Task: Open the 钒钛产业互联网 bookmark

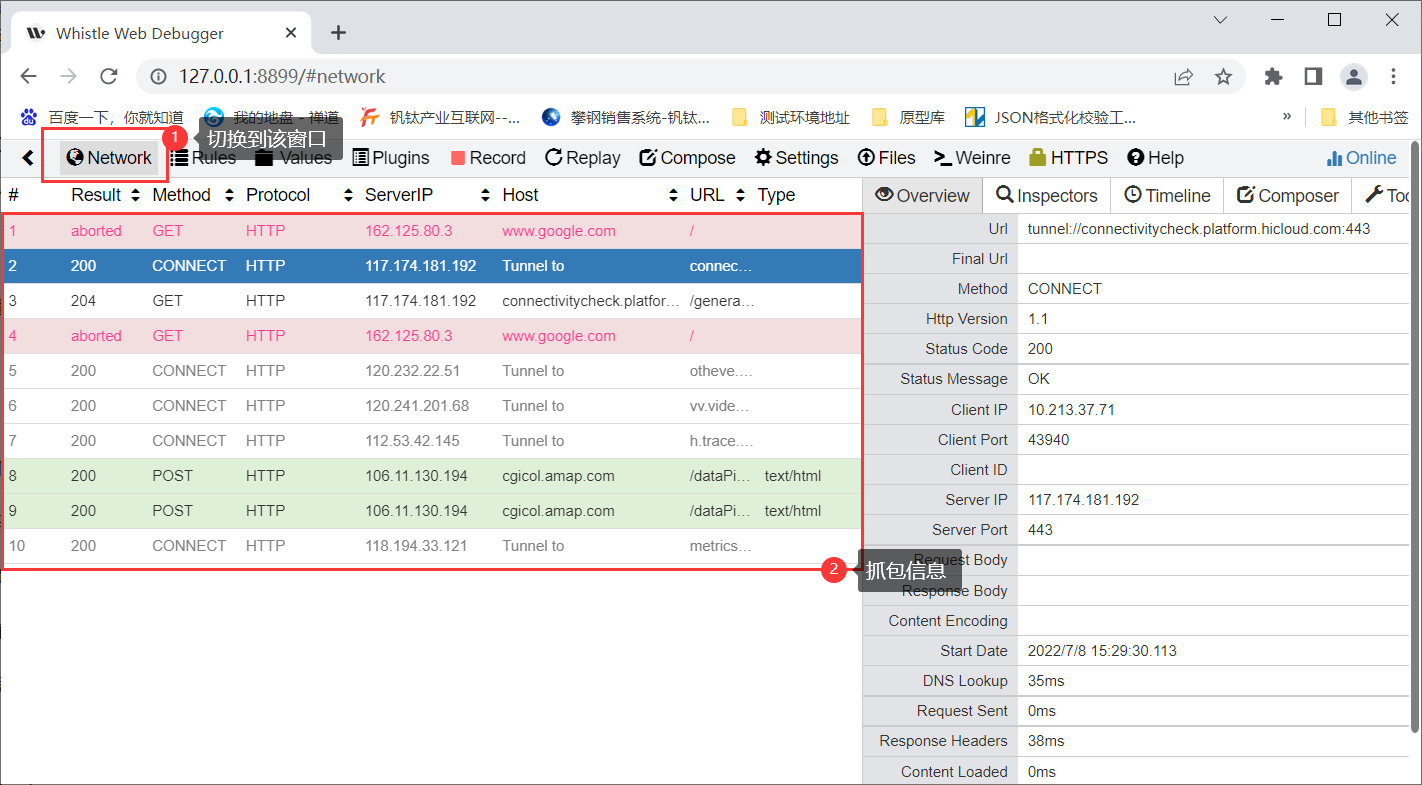Action: click(441, 118)
